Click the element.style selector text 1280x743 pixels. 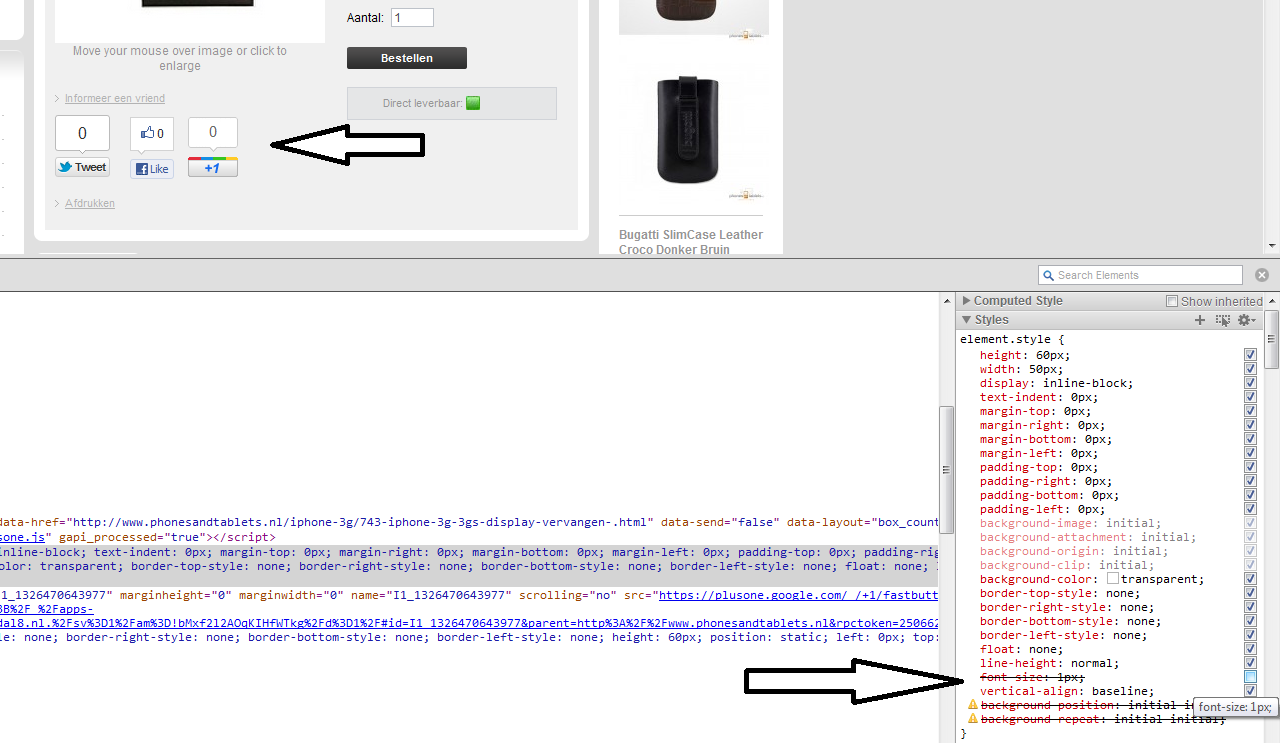1008,339
